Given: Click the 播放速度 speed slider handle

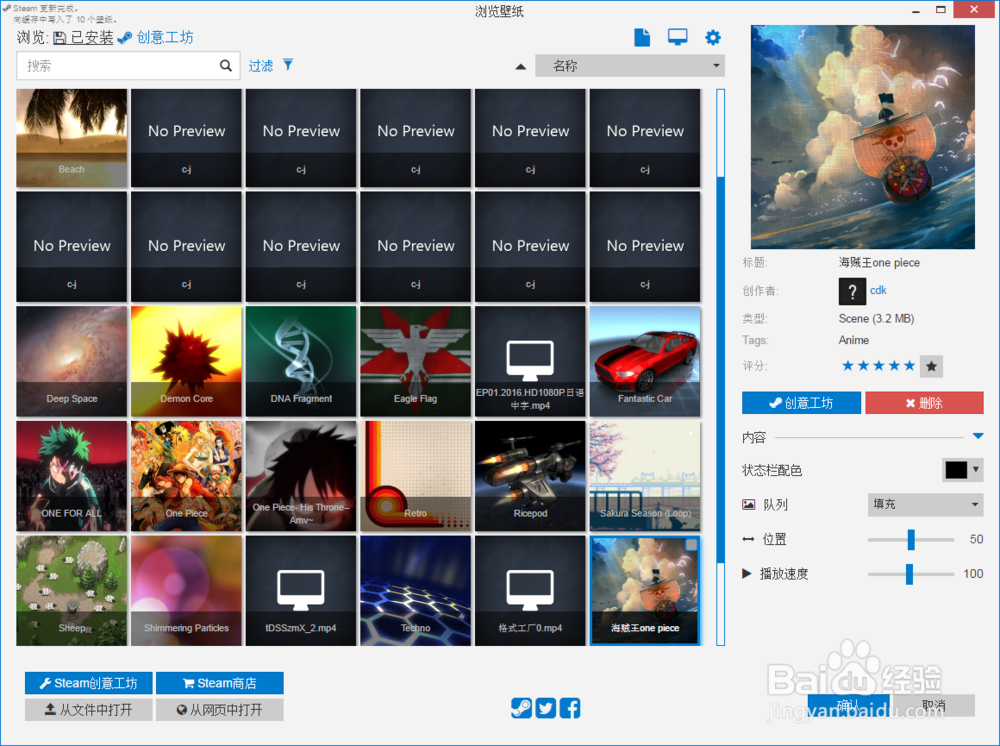Looking at the screenshot, I should [909, 574].
